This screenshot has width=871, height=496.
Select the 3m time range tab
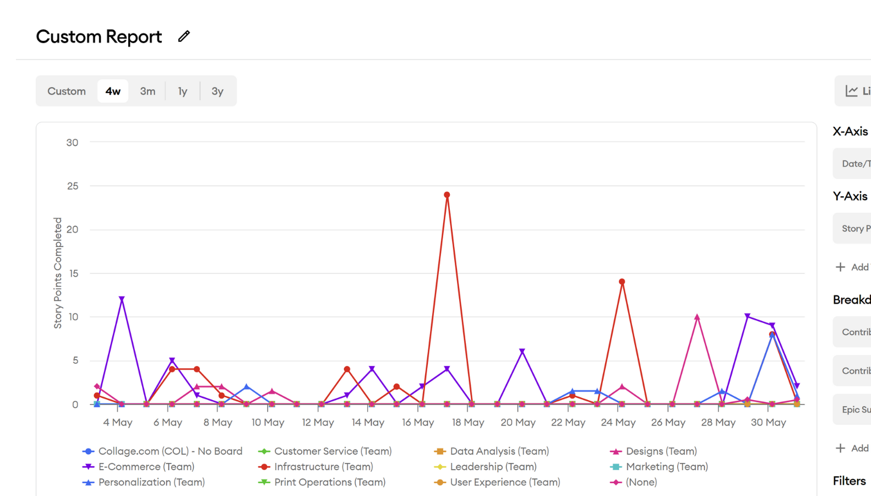tap(147, 91)
